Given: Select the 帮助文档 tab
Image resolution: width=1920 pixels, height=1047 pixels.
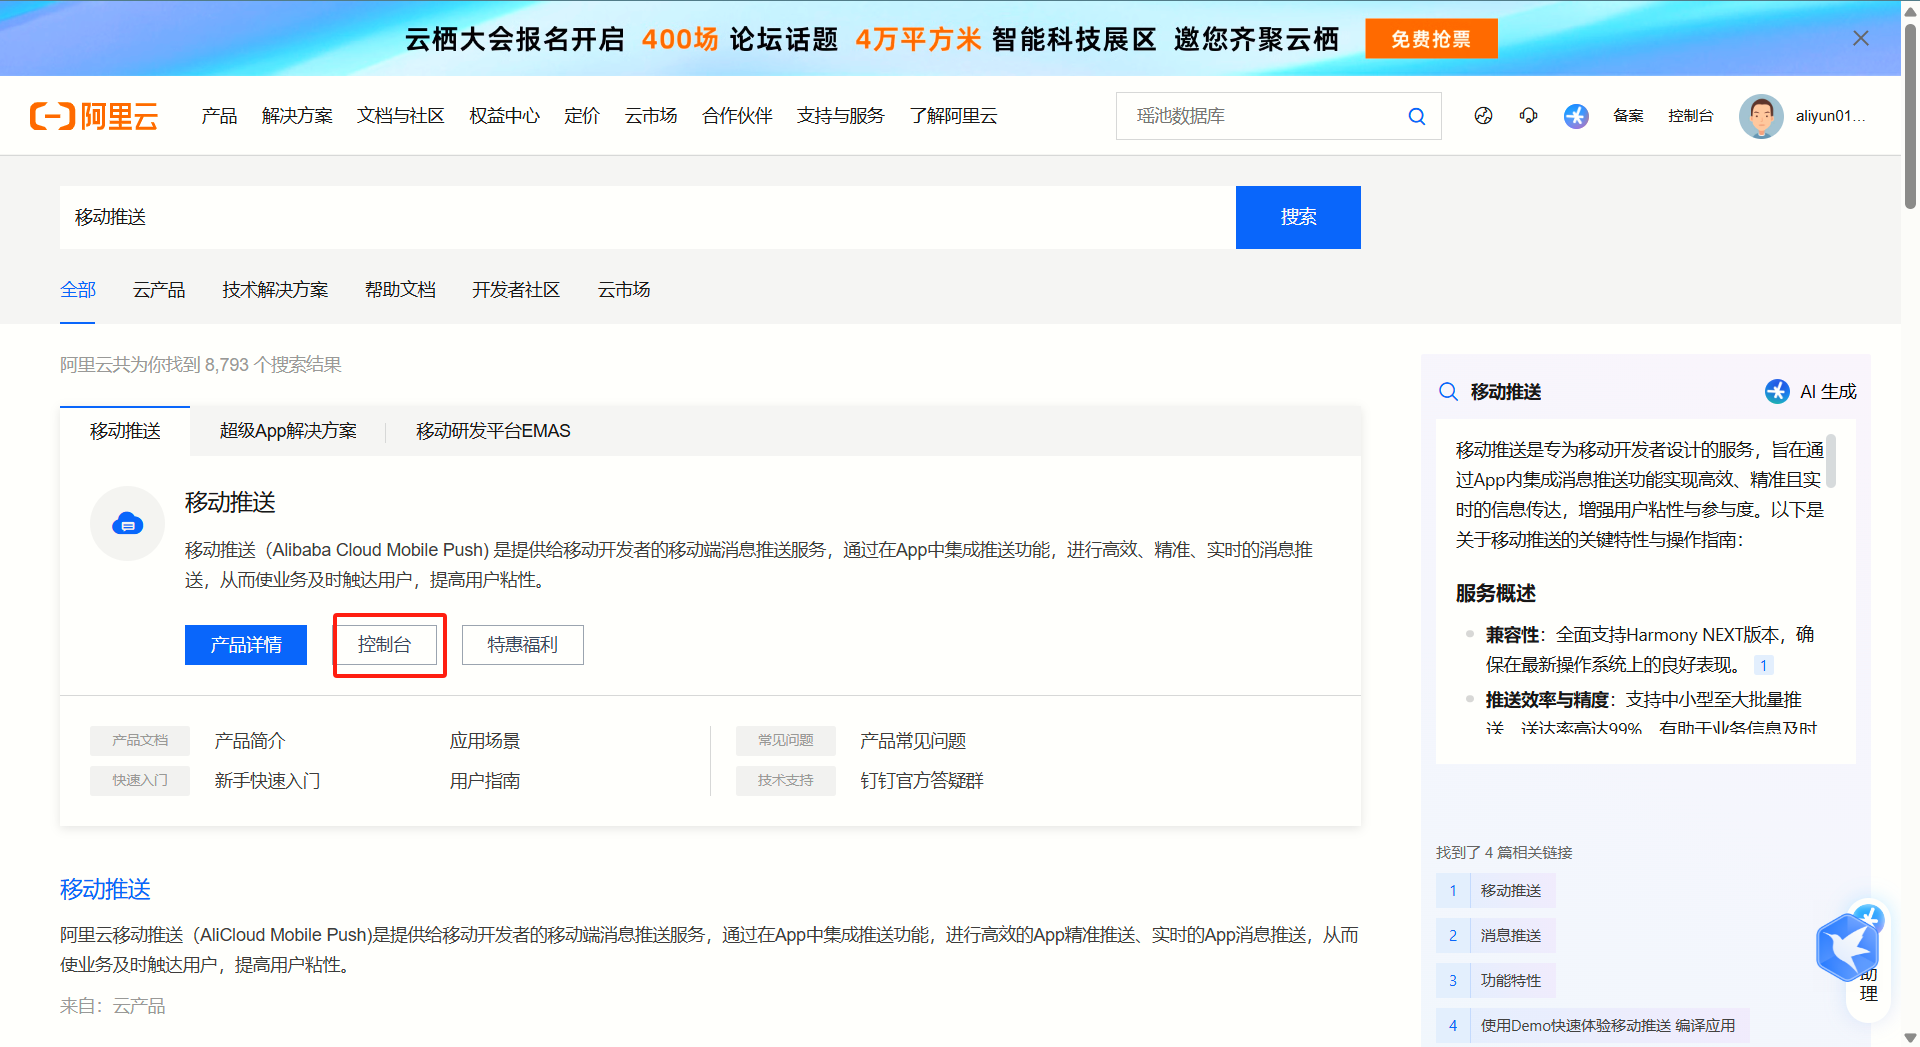Looking at the screenshot, I should tap(400, 290).
